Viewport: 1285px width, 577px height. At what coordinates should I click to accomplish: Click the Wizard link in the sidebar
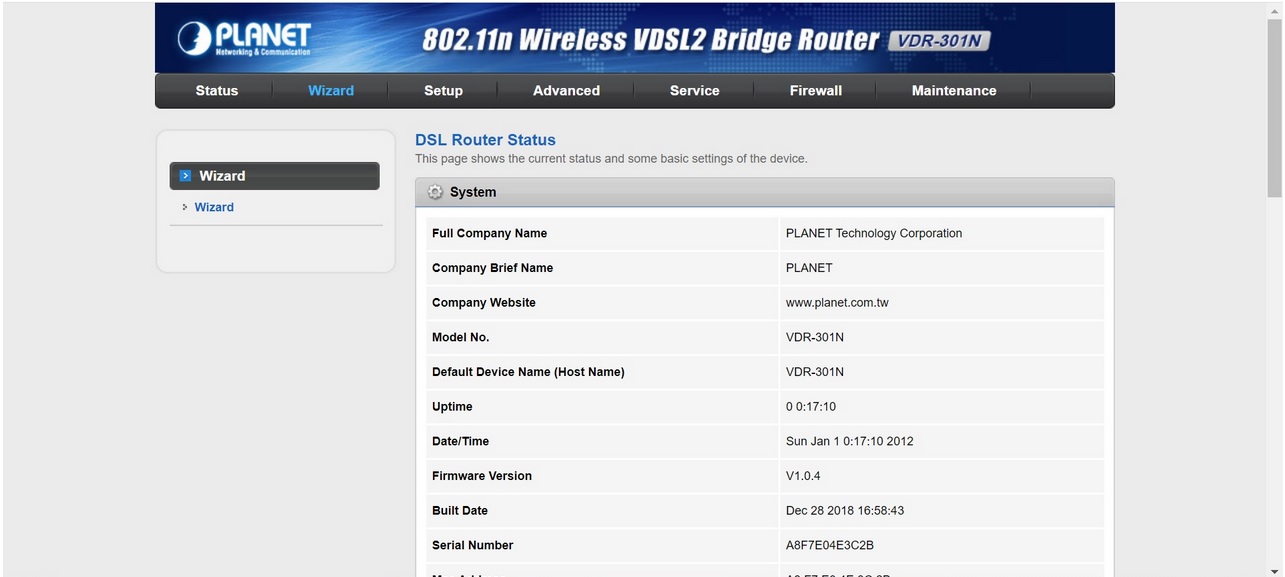click(x=214, y=207)
